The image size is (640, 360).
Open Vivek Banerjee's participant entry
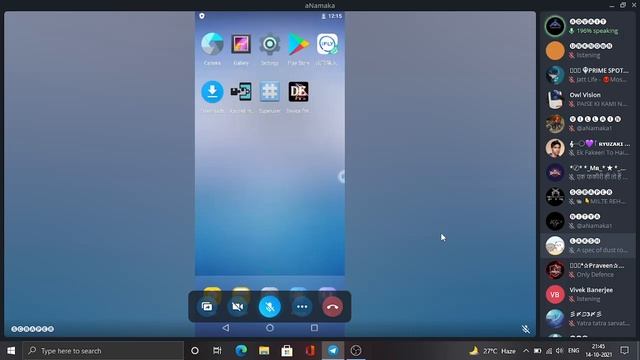tap(588, 294)
